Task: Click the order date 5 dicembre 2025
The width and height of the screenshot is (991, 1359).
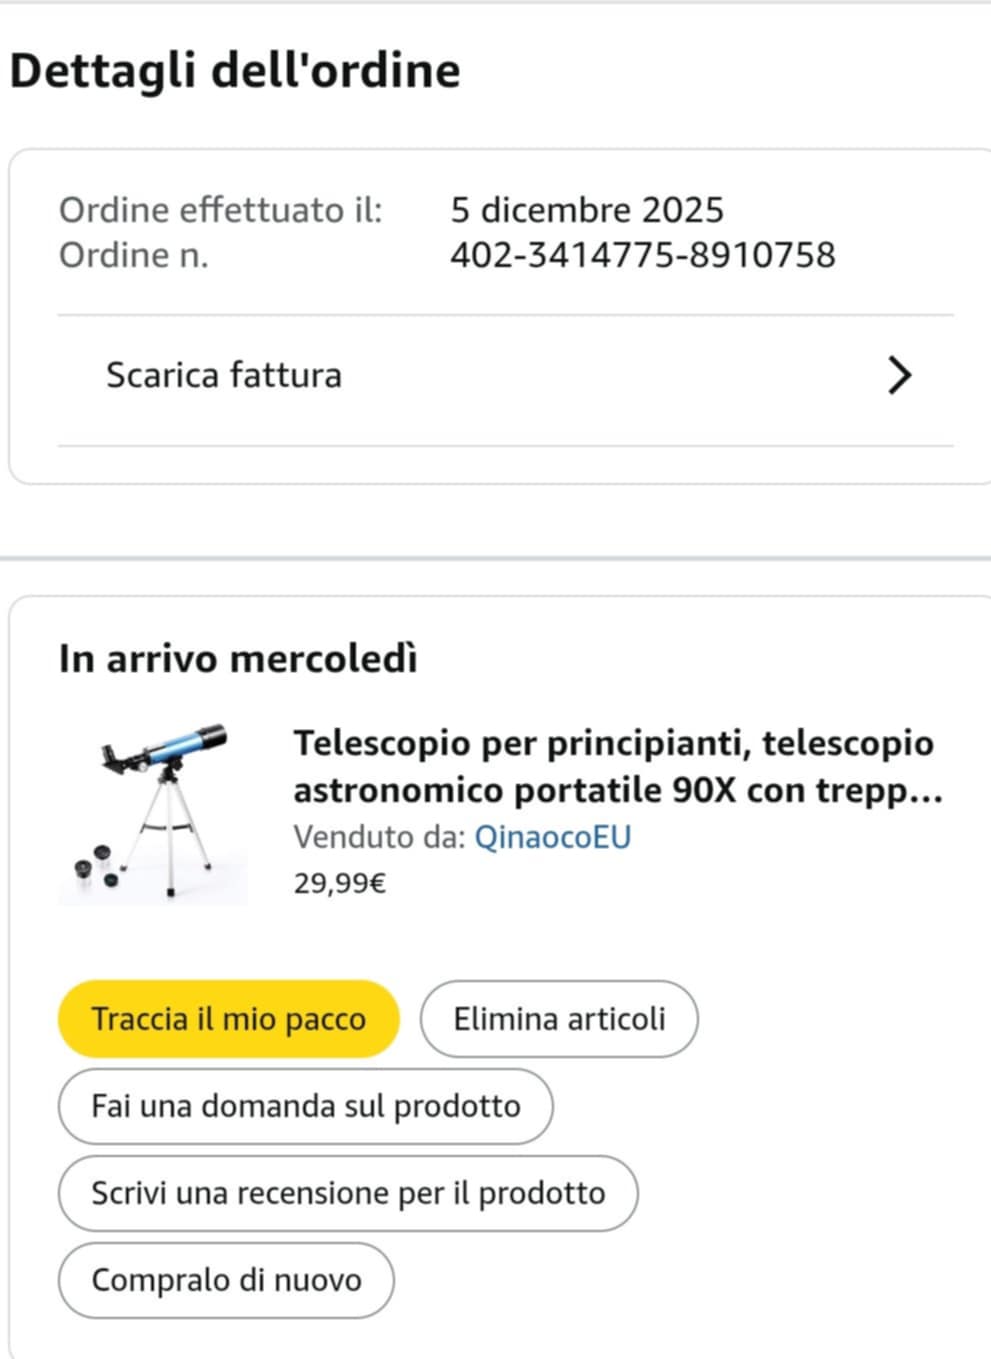Action: click(587, 210)
